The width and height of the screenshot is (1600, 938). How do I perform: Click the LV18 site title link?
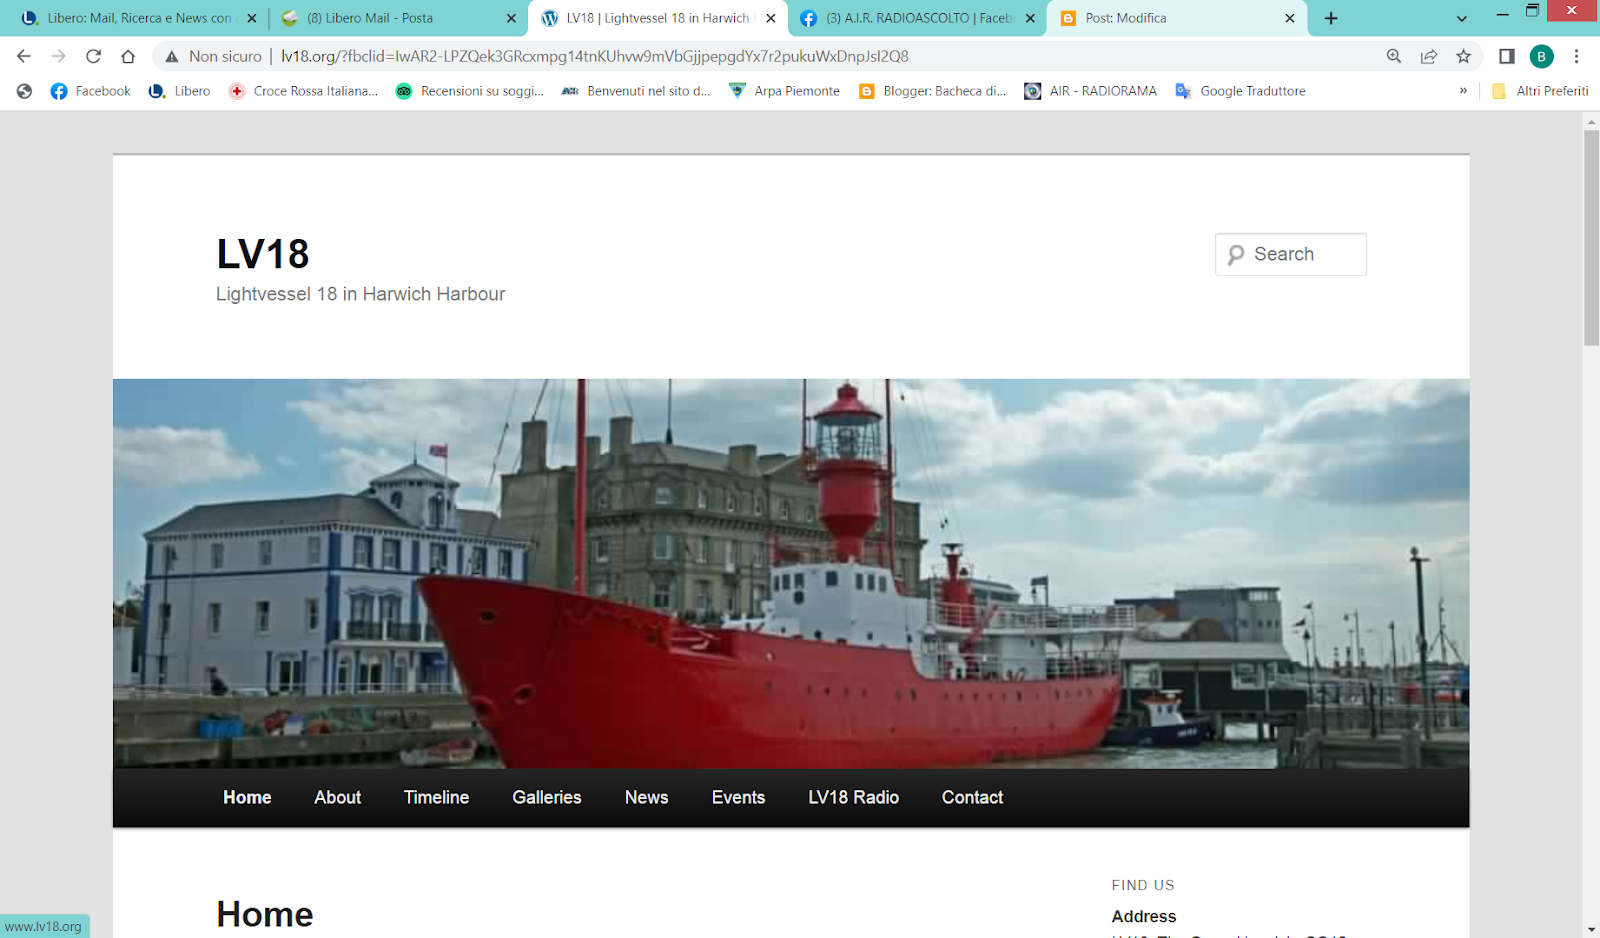click(x=263, y=254)
